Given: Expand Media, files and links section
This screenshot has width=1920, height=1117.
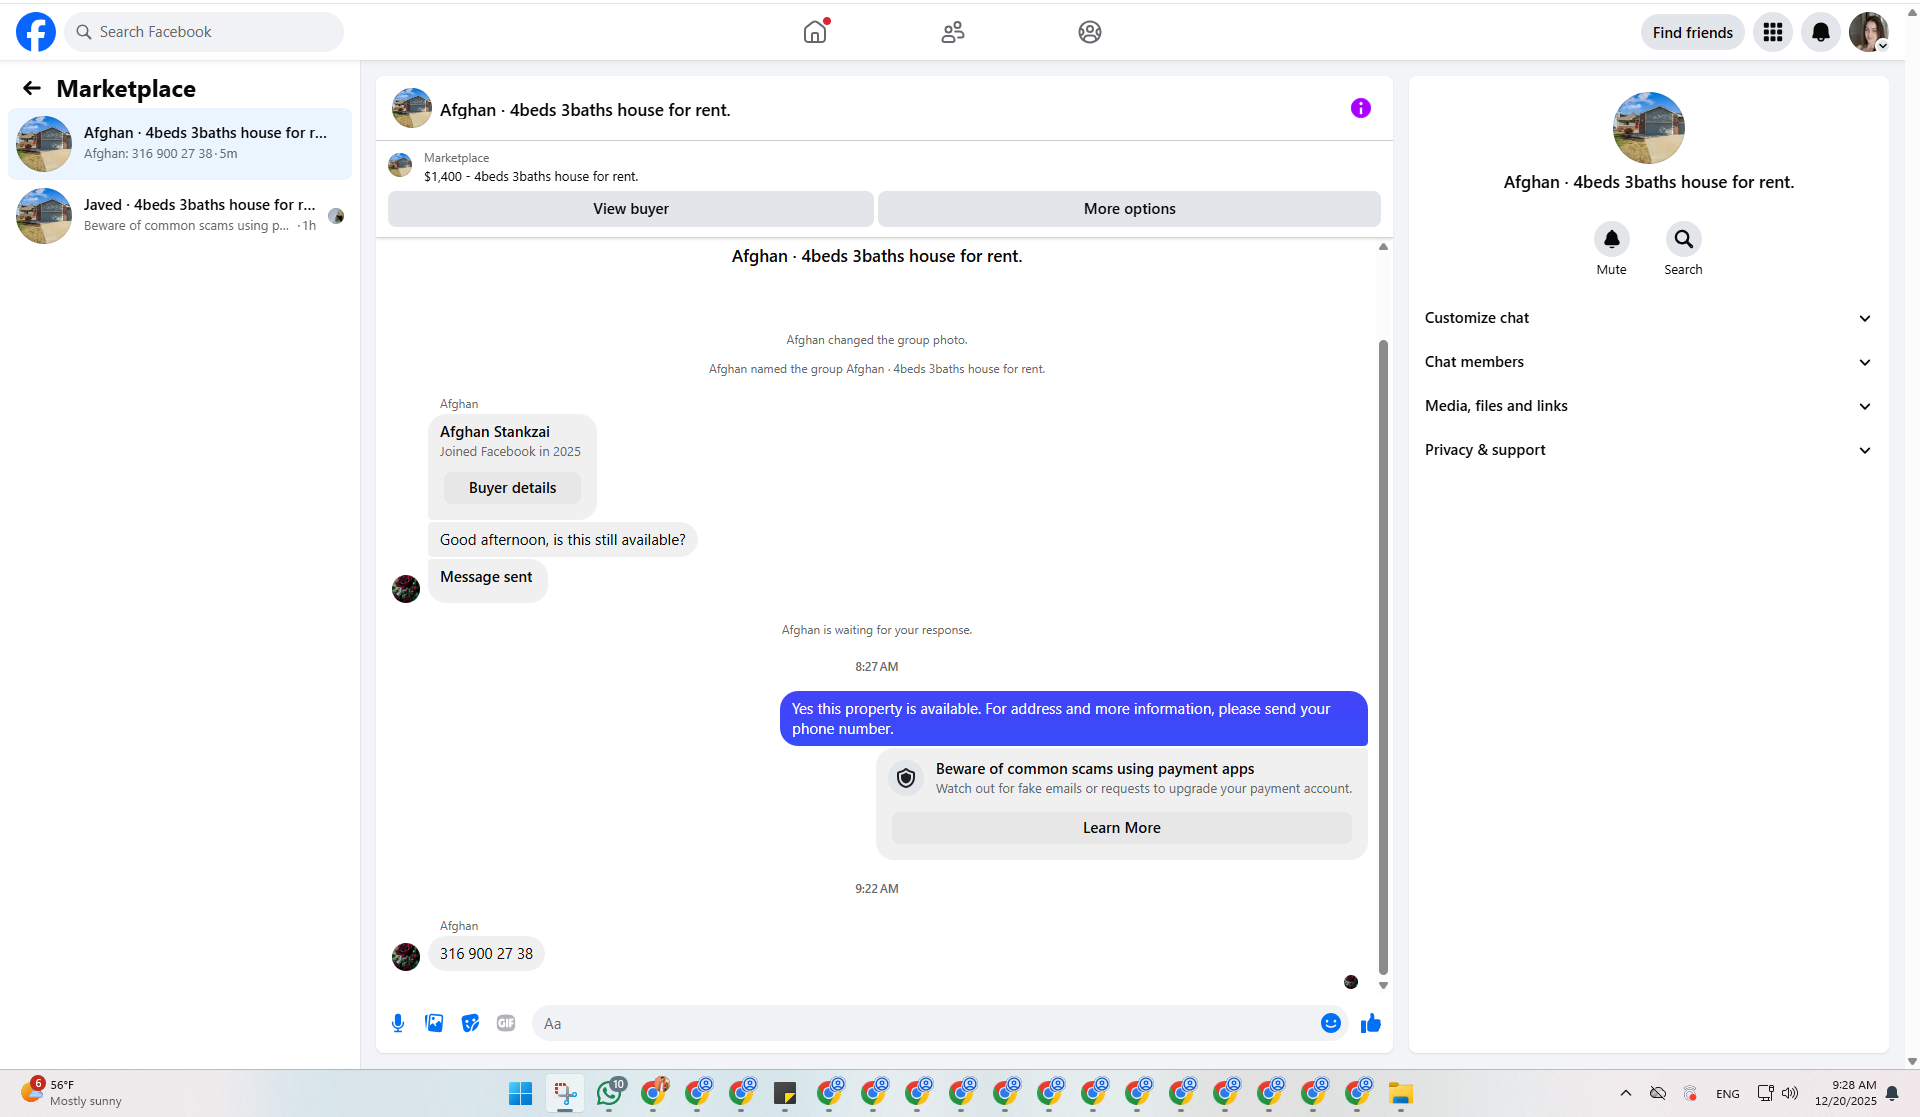Looking at the screenshot, I should point(1649,406).
